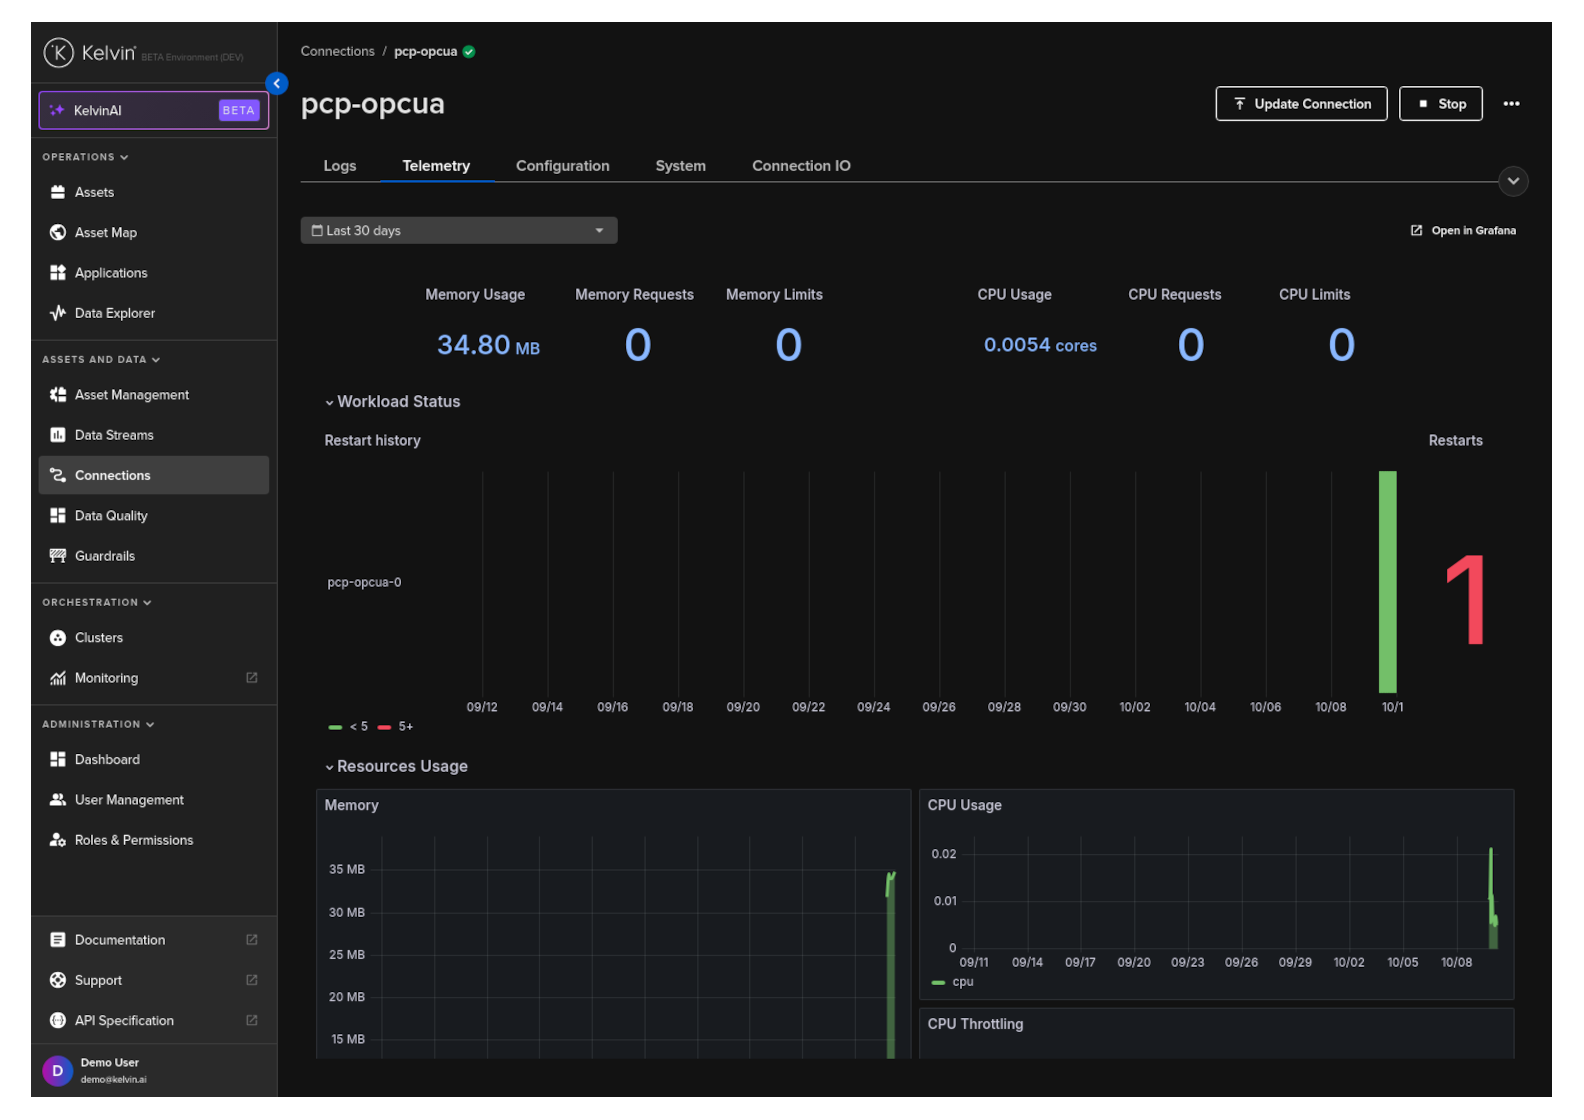1584x1120 pixels.
Task: Switch to the Configuration tab
Action: (563, 166)
